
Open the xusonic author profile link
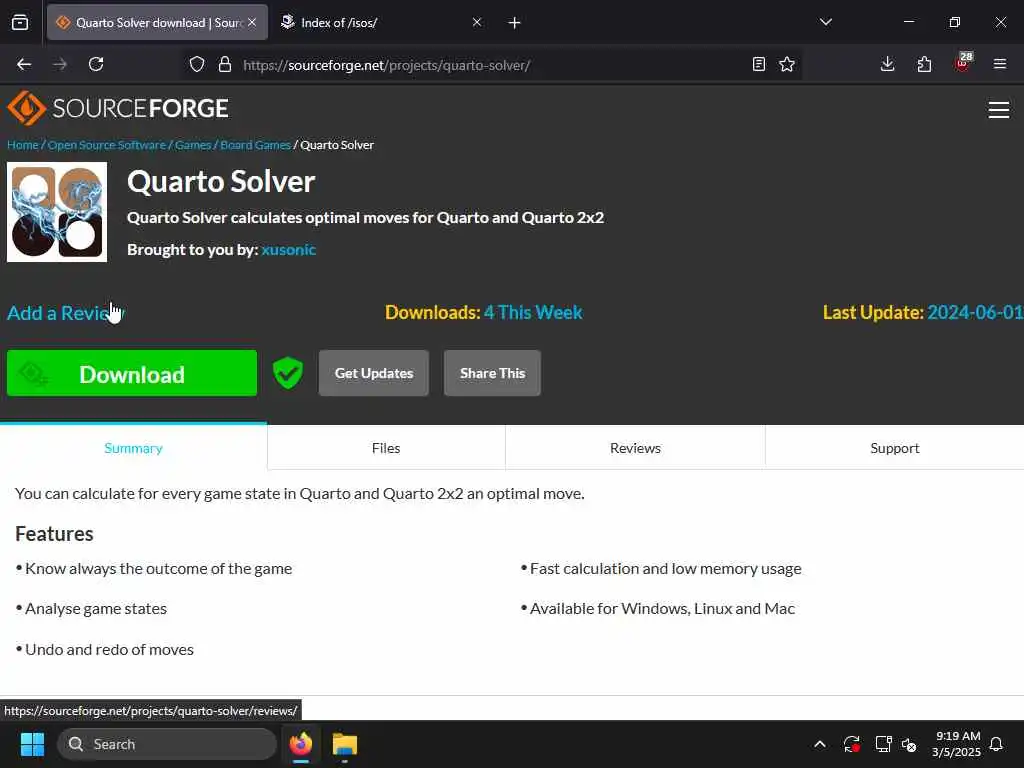pos(289,249)
